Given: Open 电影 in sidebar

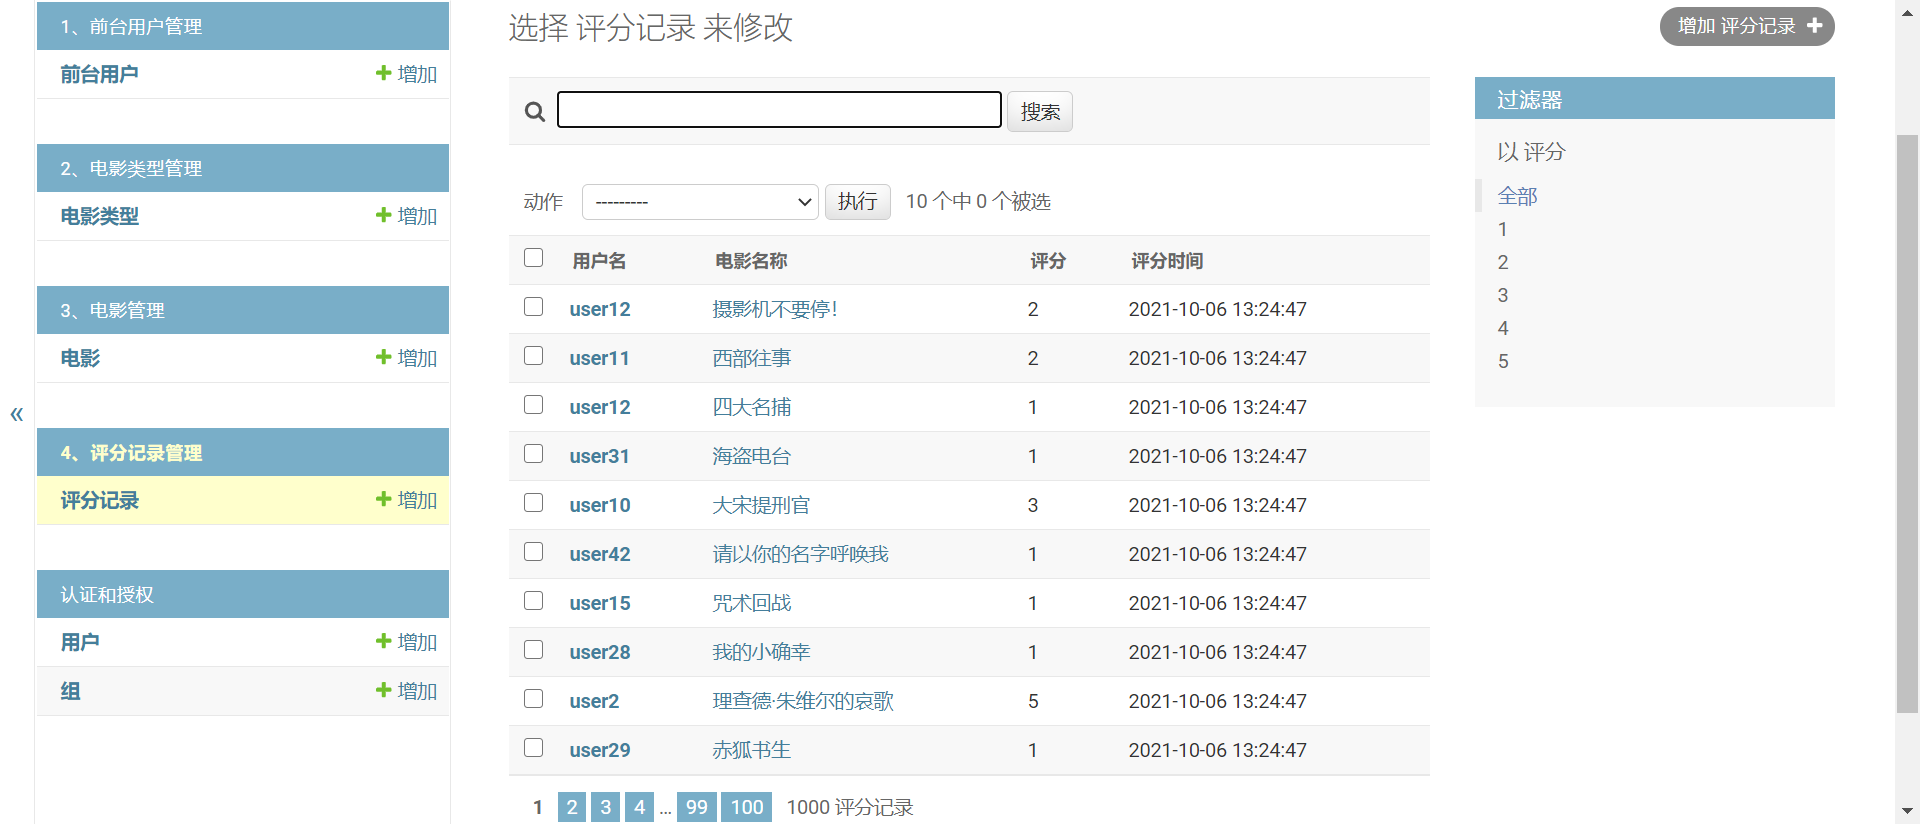Looking at the screenshot, I should [x=80, y=358].
